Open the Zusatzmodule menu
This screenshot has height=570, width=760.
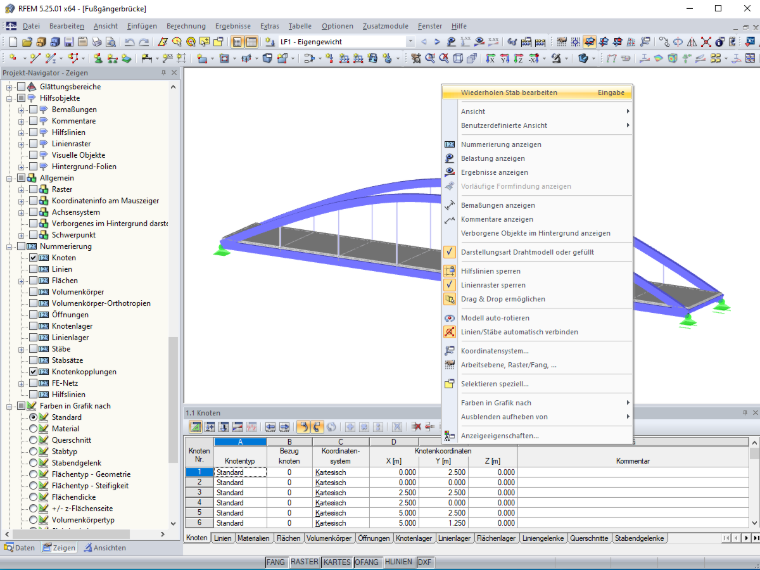(x=385, y=26)
